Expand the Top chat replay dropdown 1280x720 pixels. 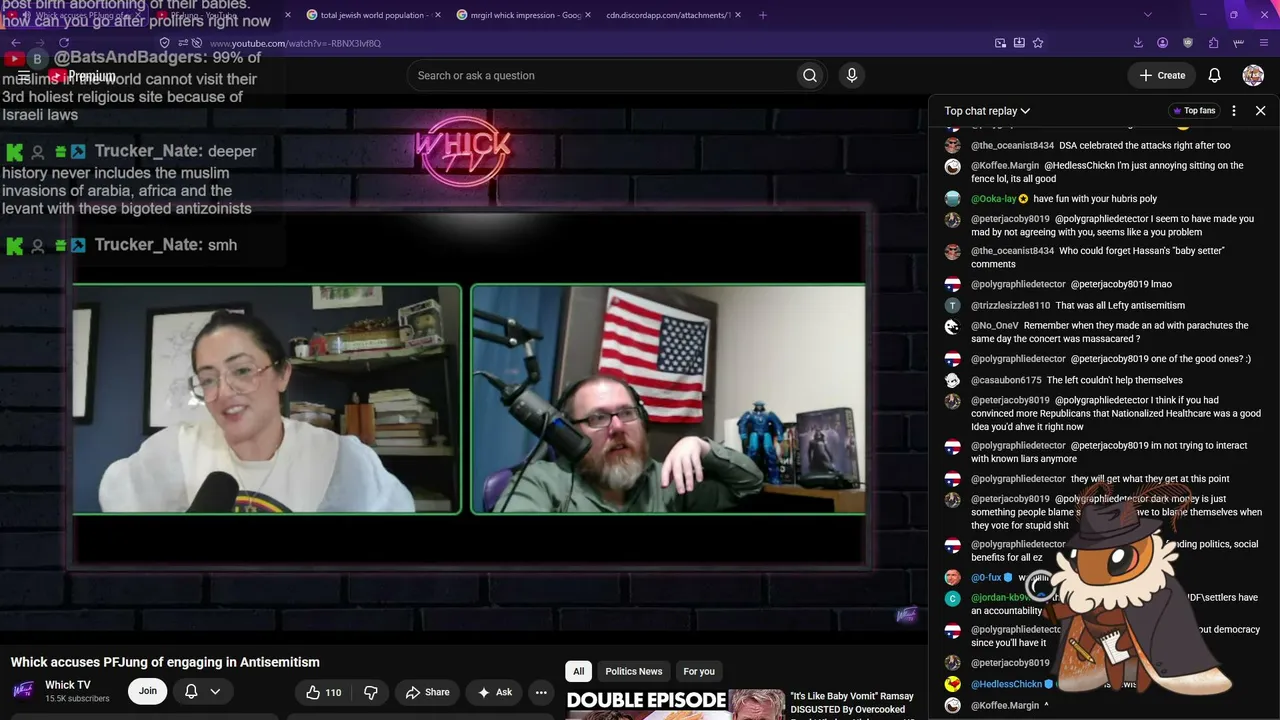coord(987,111)
